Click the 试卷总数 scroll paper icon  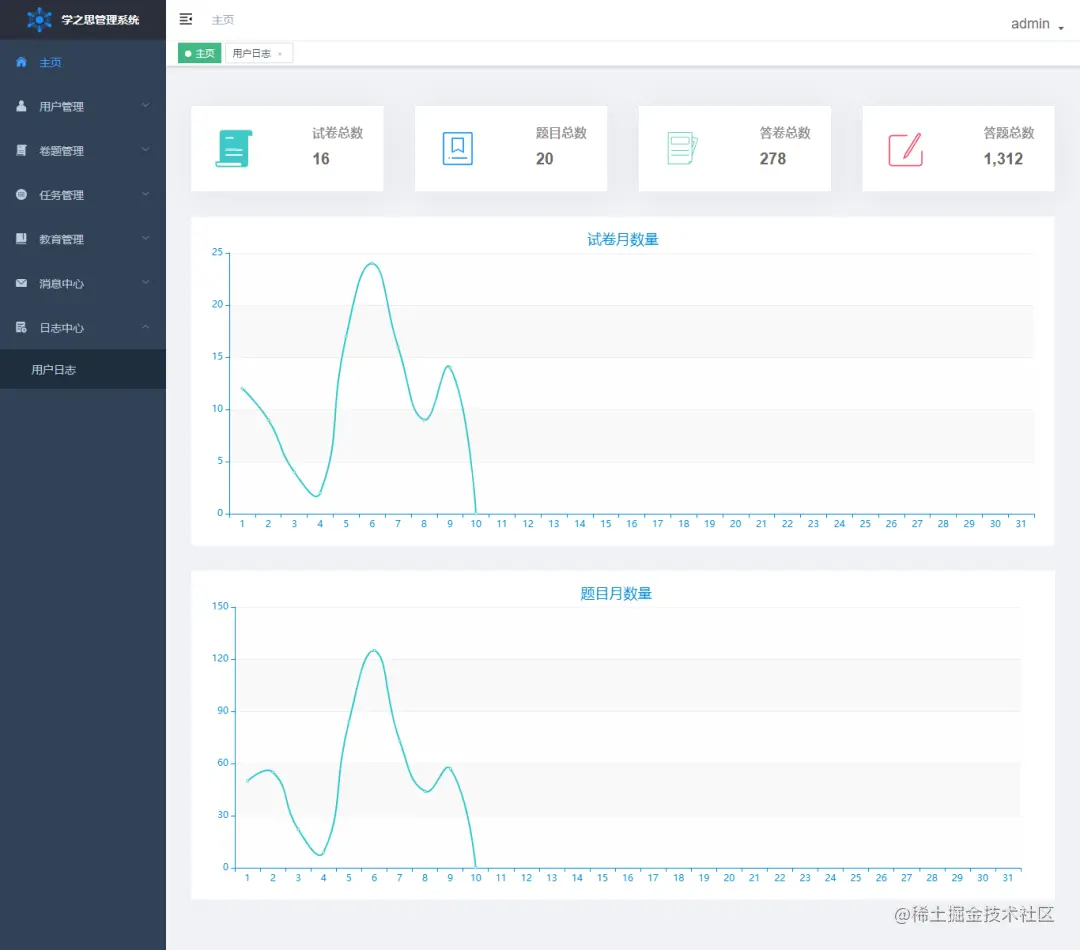pyautogui.click(x=233, y=148)
